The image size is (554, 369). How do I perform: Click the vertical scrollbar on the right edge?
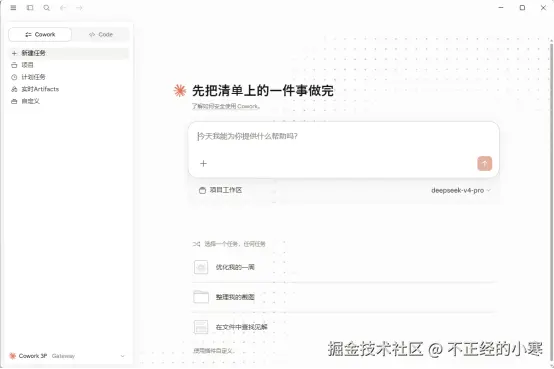[552, 202]
